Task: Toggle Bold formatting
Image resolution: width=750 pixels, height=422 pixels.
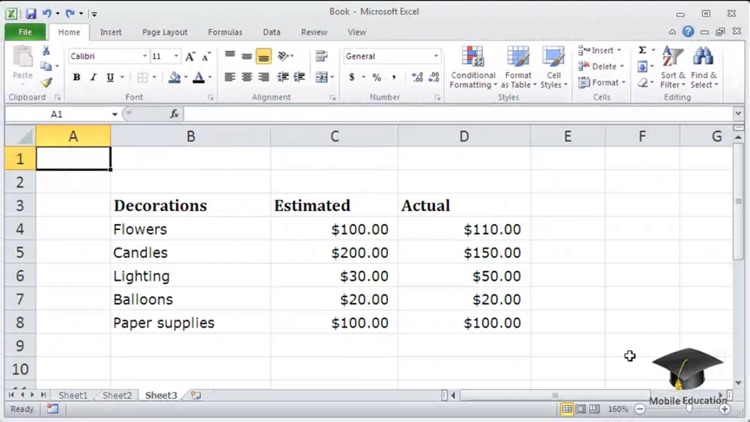Action: (x=77, y=77)
